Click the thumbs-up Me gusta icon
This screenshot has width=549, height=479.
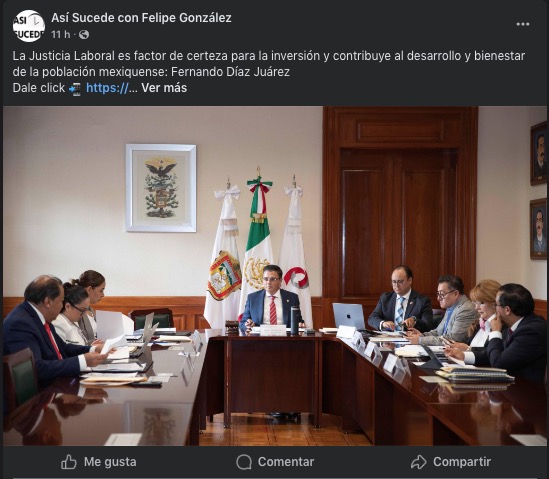click(x=69, y=462)
